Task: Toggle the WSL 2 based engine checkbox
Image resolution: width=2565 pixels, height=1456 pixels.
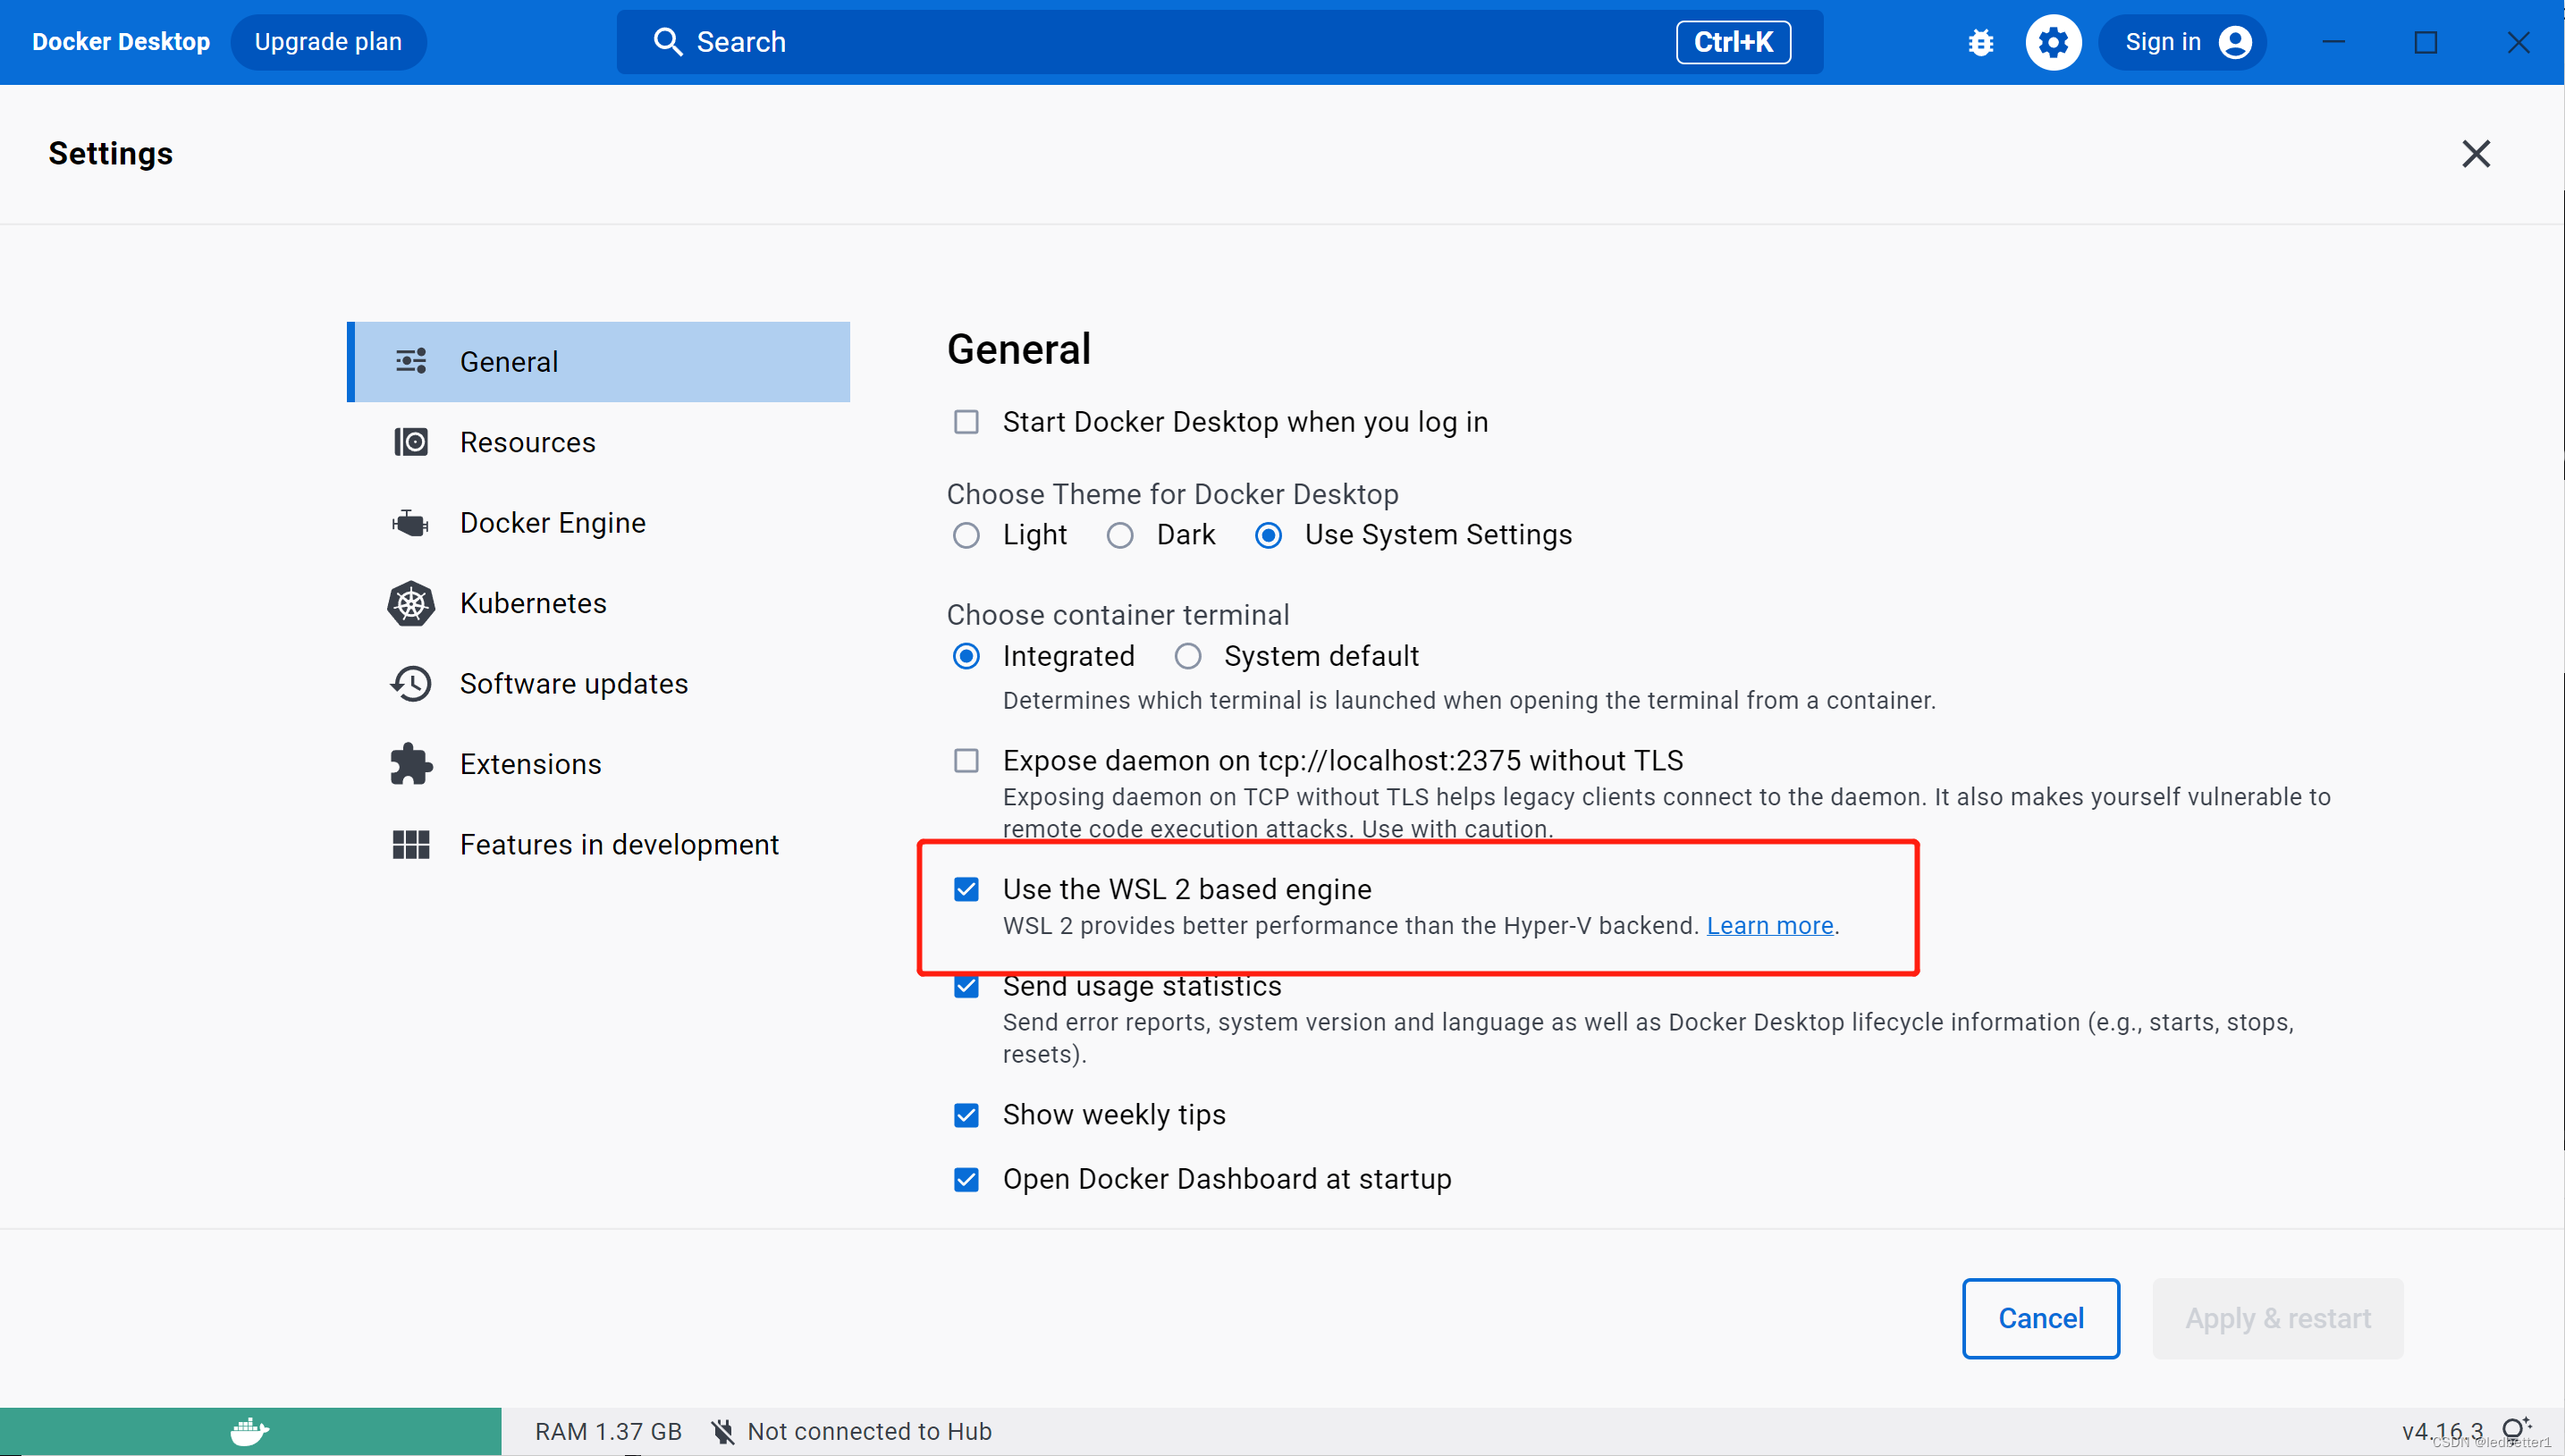Action: point(967,889)
